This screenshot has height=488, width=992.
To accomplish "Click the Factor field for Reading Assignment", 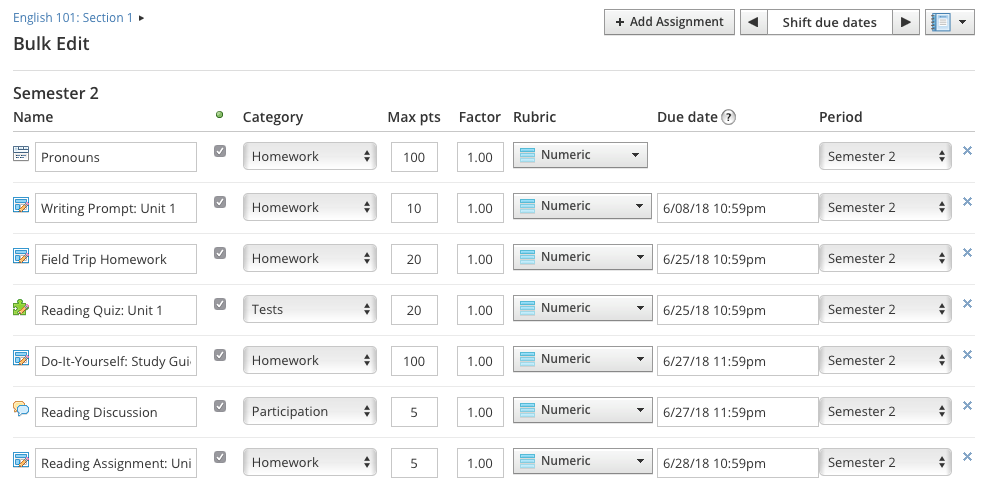I will point(480,463).
